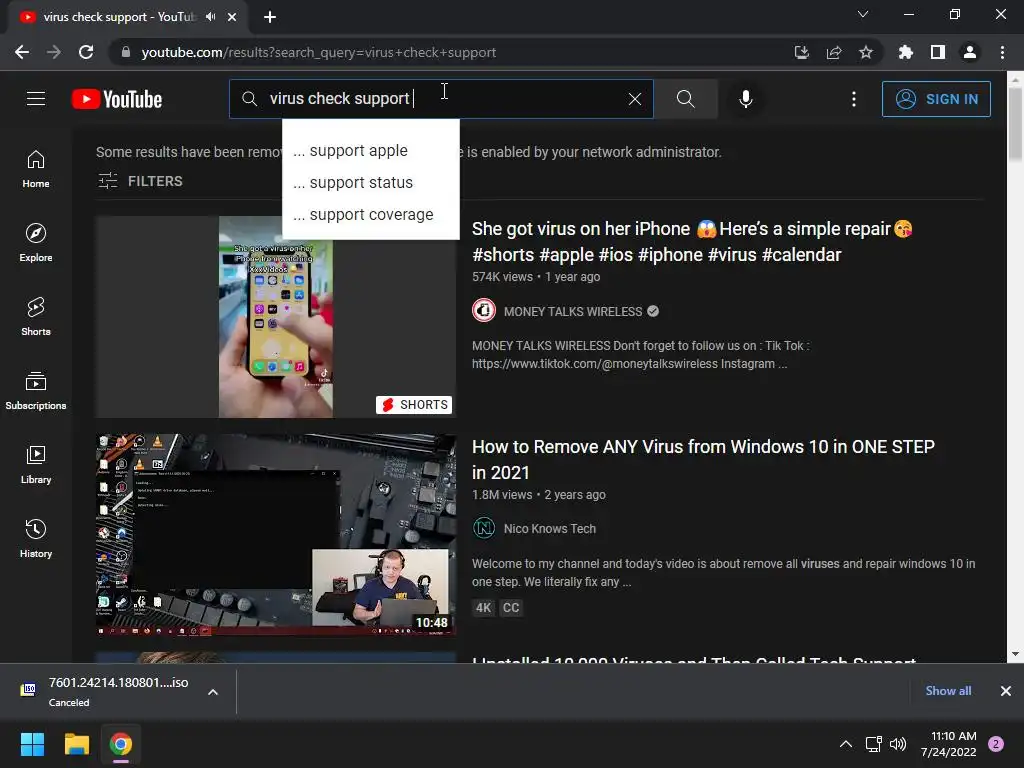Click Show all downloads

[x=948, y=691]
